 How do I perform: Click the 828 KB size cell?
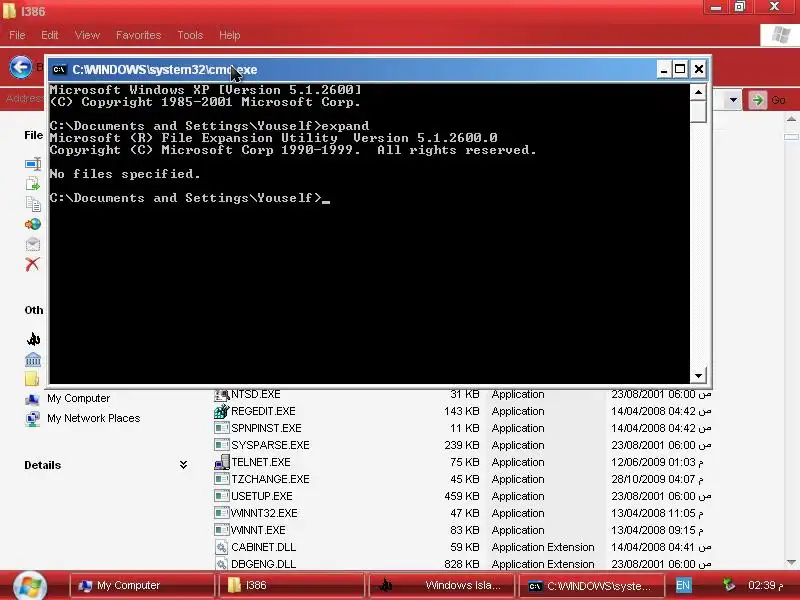461,564
